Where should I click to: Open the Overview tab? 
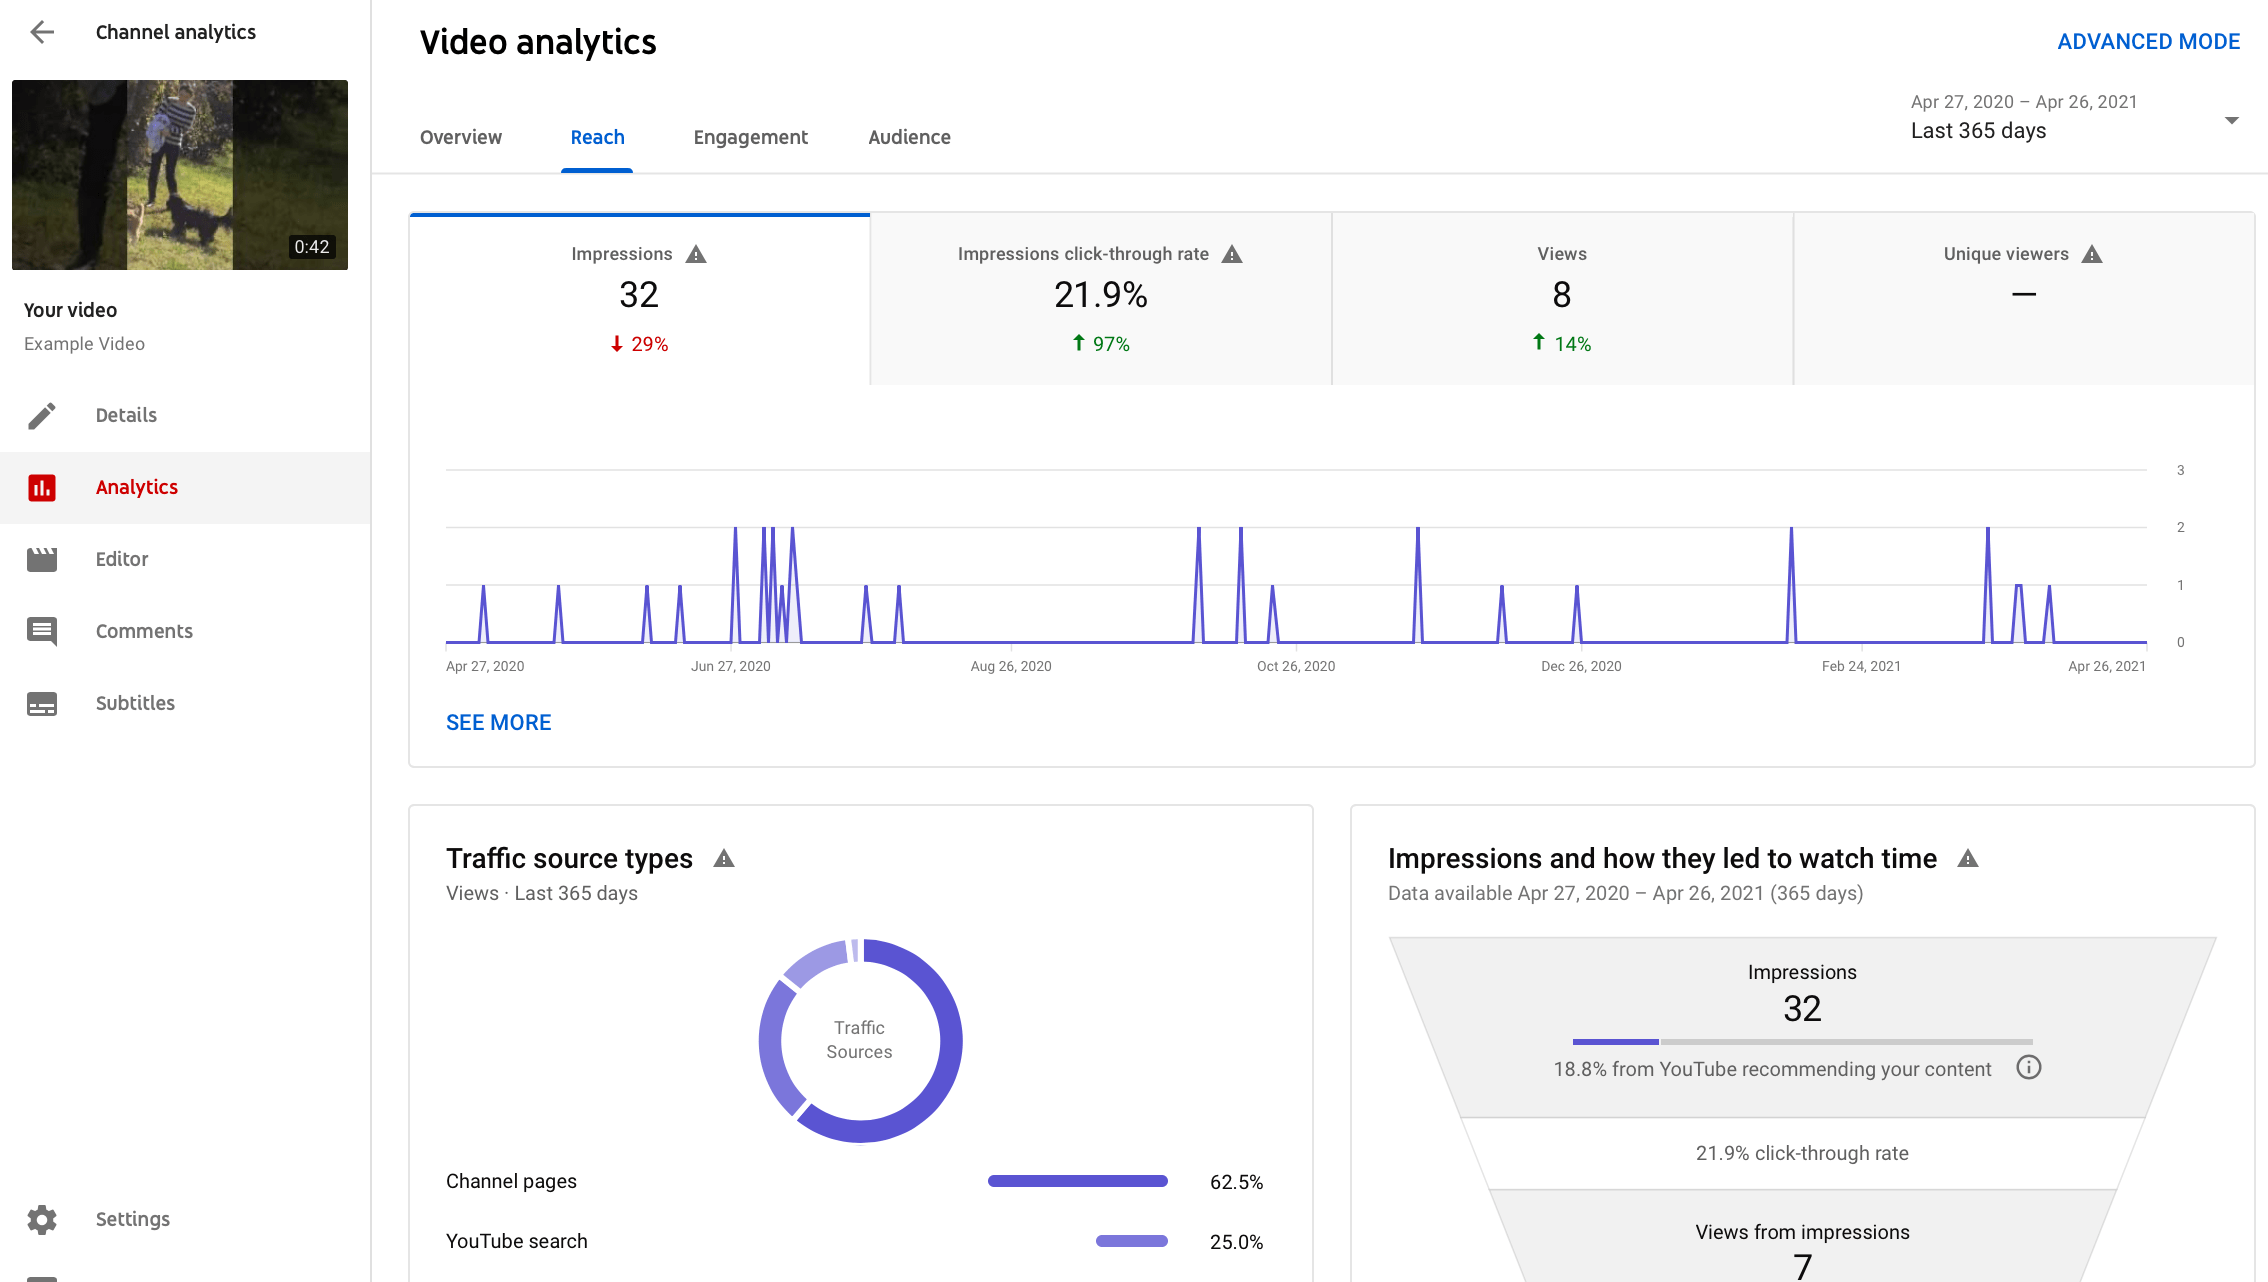point(461,137)
